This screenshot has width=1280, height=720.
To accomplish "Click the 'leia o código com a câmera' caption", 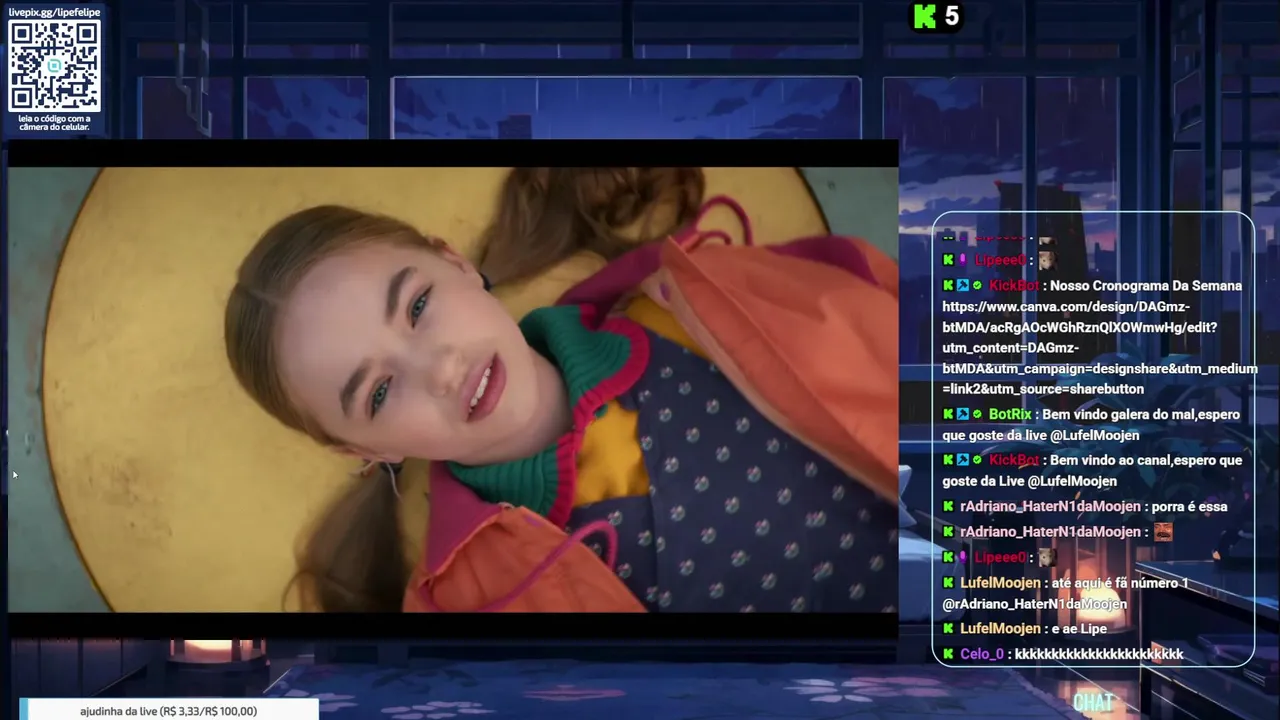I will [x=54, y=123].
